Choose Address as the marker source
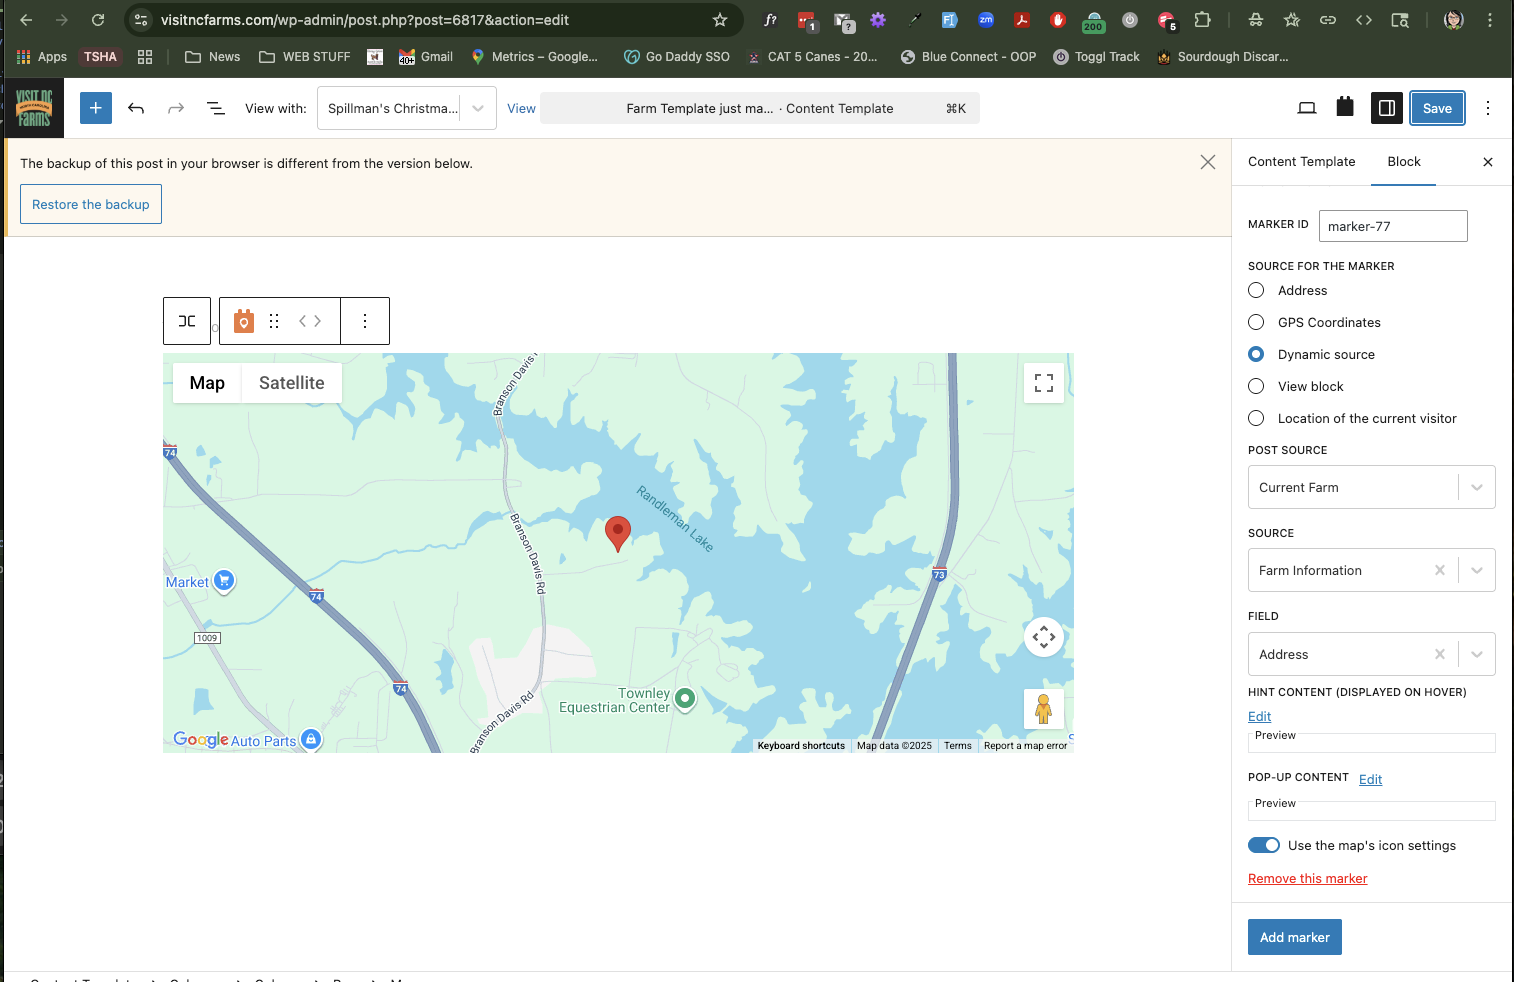Image resolution: width=1514 pixels, height=982 pixels. (x=1256, y=290)
